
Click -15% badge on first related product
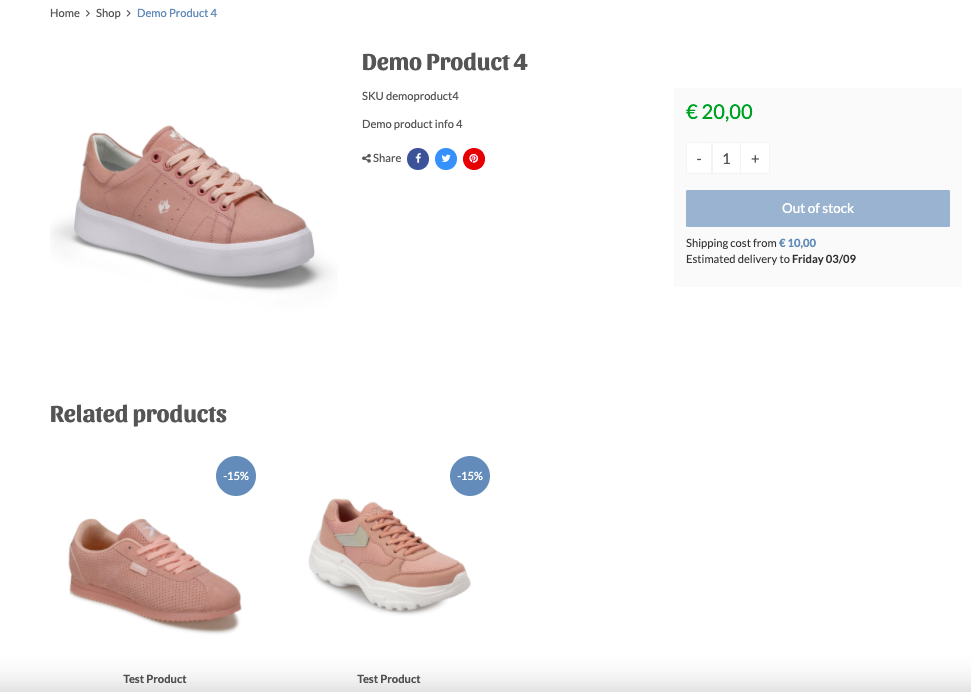tap(236, 476)
